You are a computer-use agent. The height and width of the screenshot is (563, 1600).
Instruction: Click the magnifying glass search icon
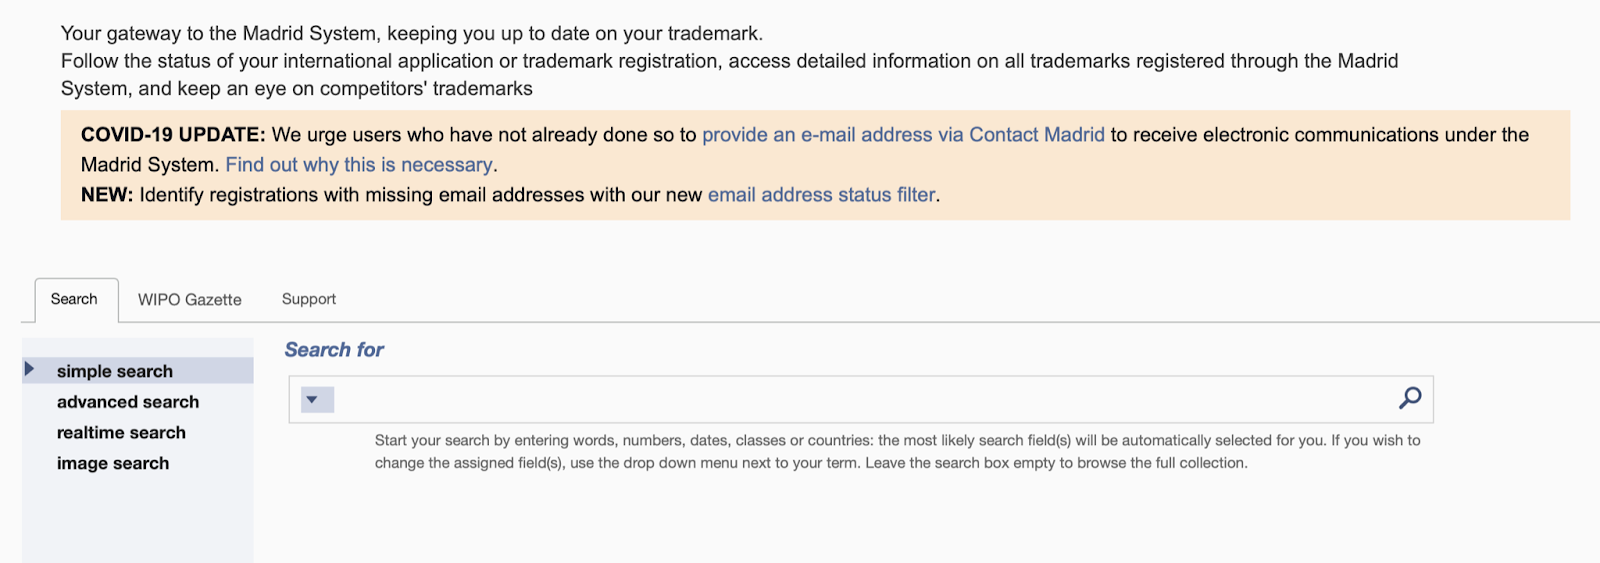[x=1410, y=398]
